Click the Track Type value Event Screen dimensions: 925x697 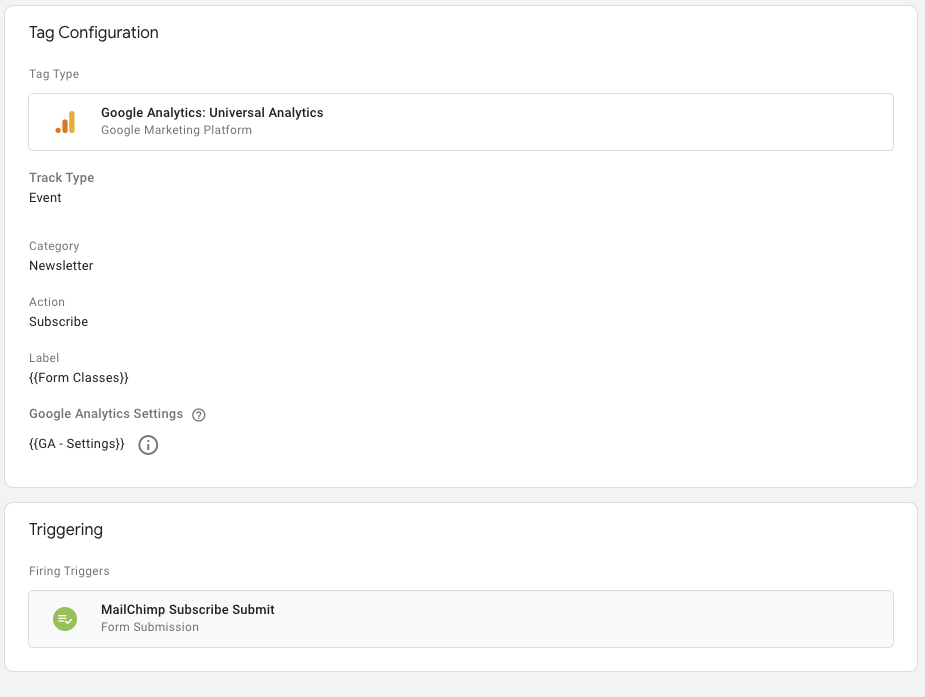click(x=45, y=198)
